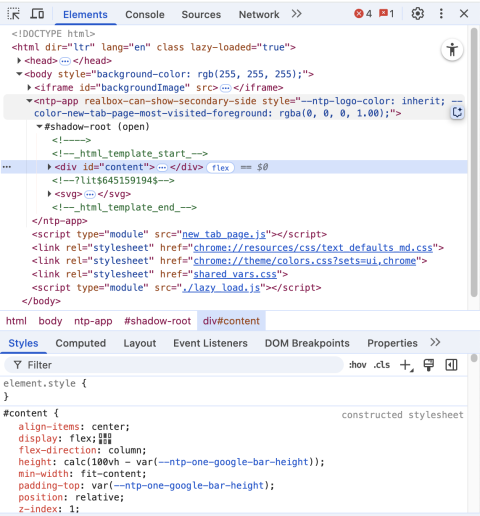Click the red error count badge
This screenshot has height=516, width=480.
click(x=363, y=14)
